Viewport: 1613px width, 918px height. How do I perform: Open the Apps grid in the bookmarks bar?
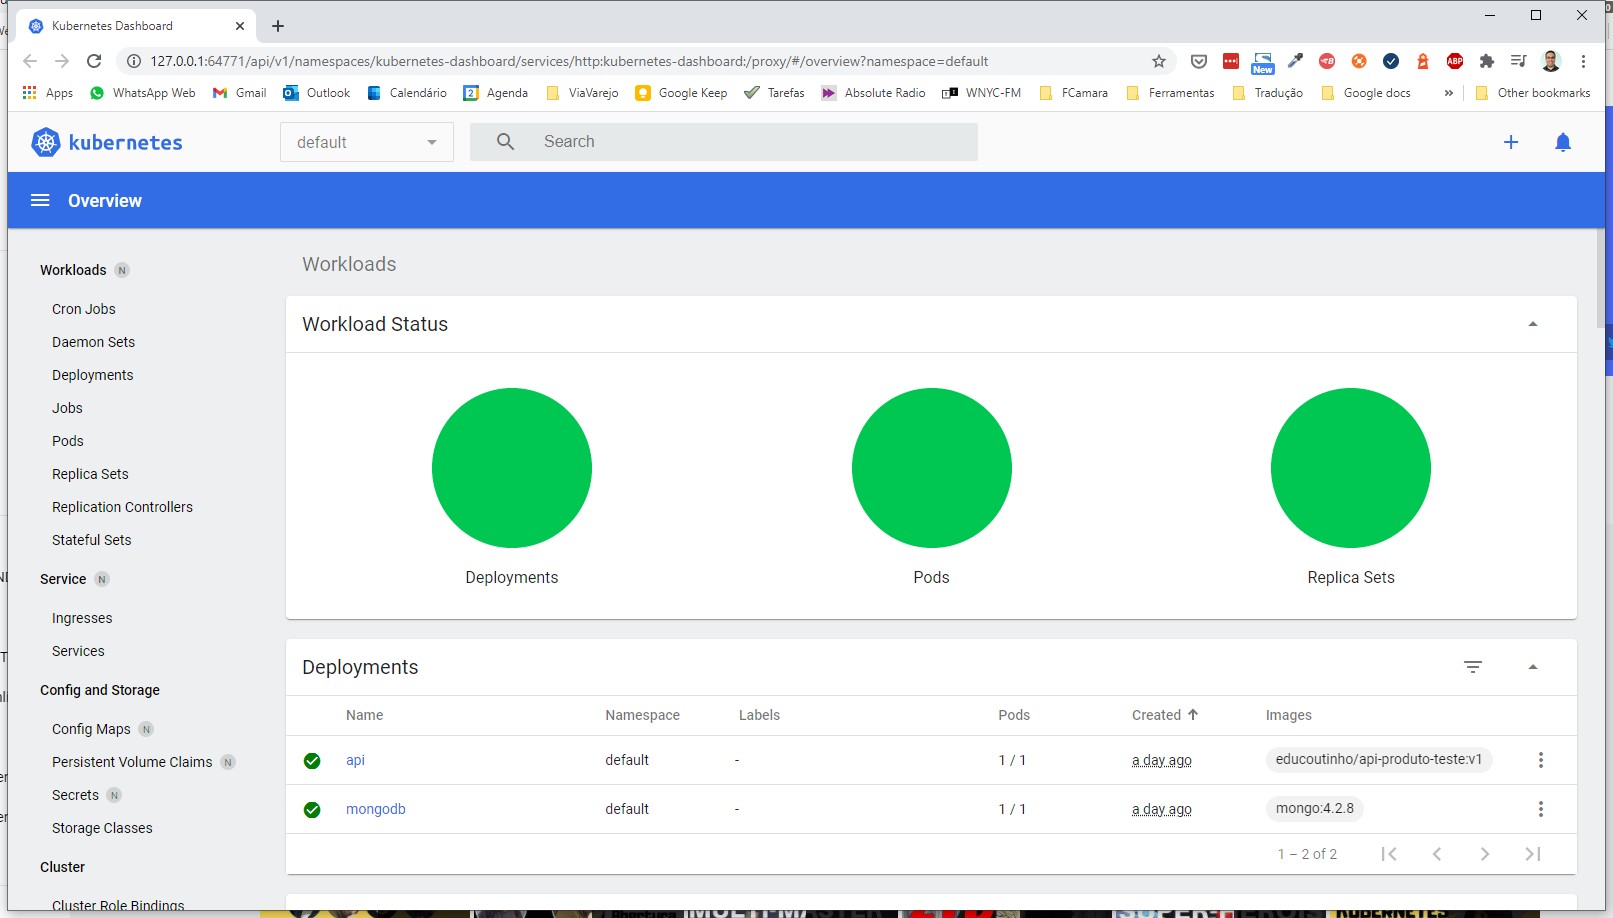tap(47, 93)
